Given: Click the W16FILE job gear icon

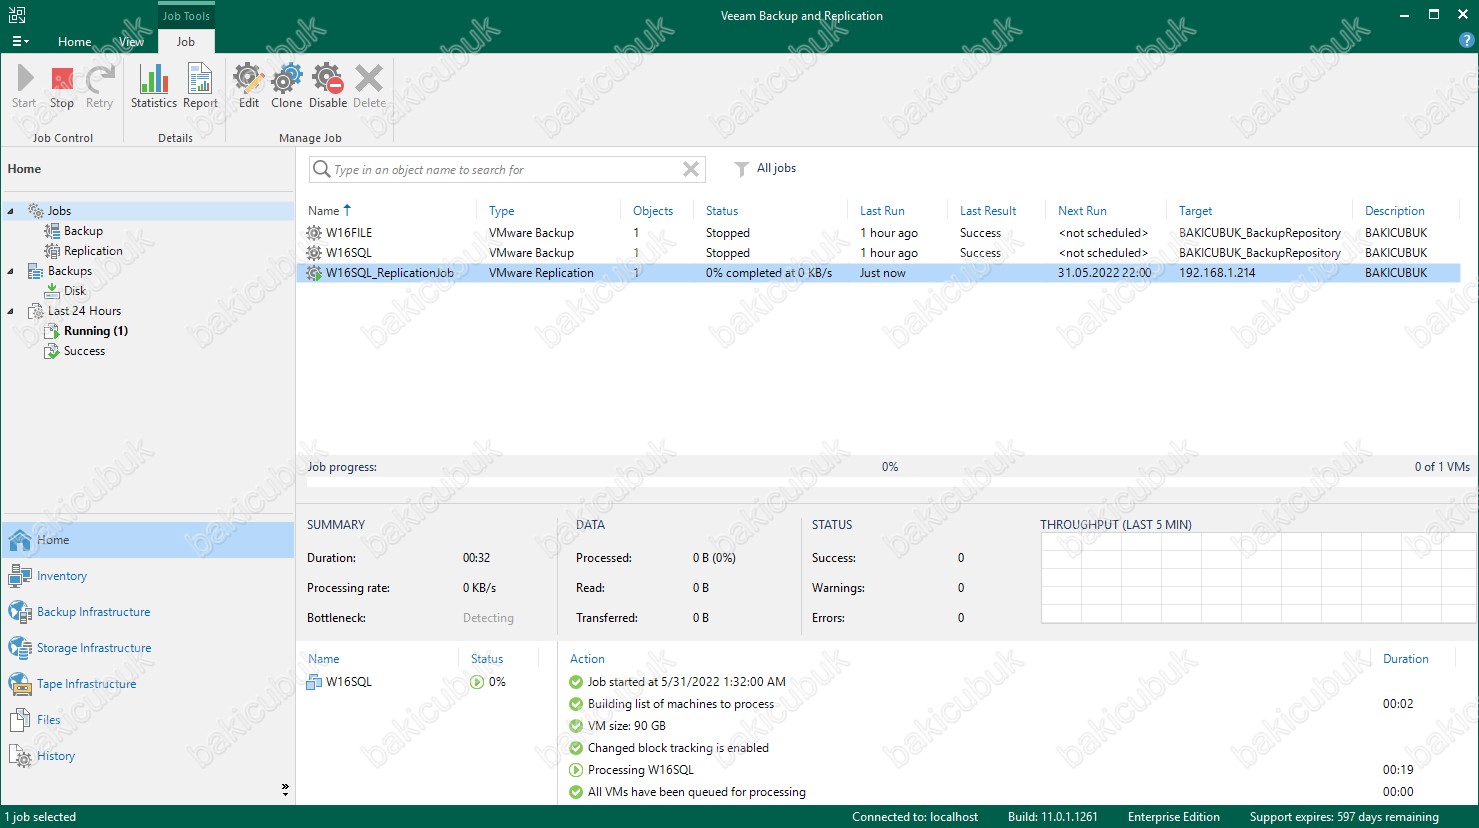Looking at the screenshot, I should [314, 233].
